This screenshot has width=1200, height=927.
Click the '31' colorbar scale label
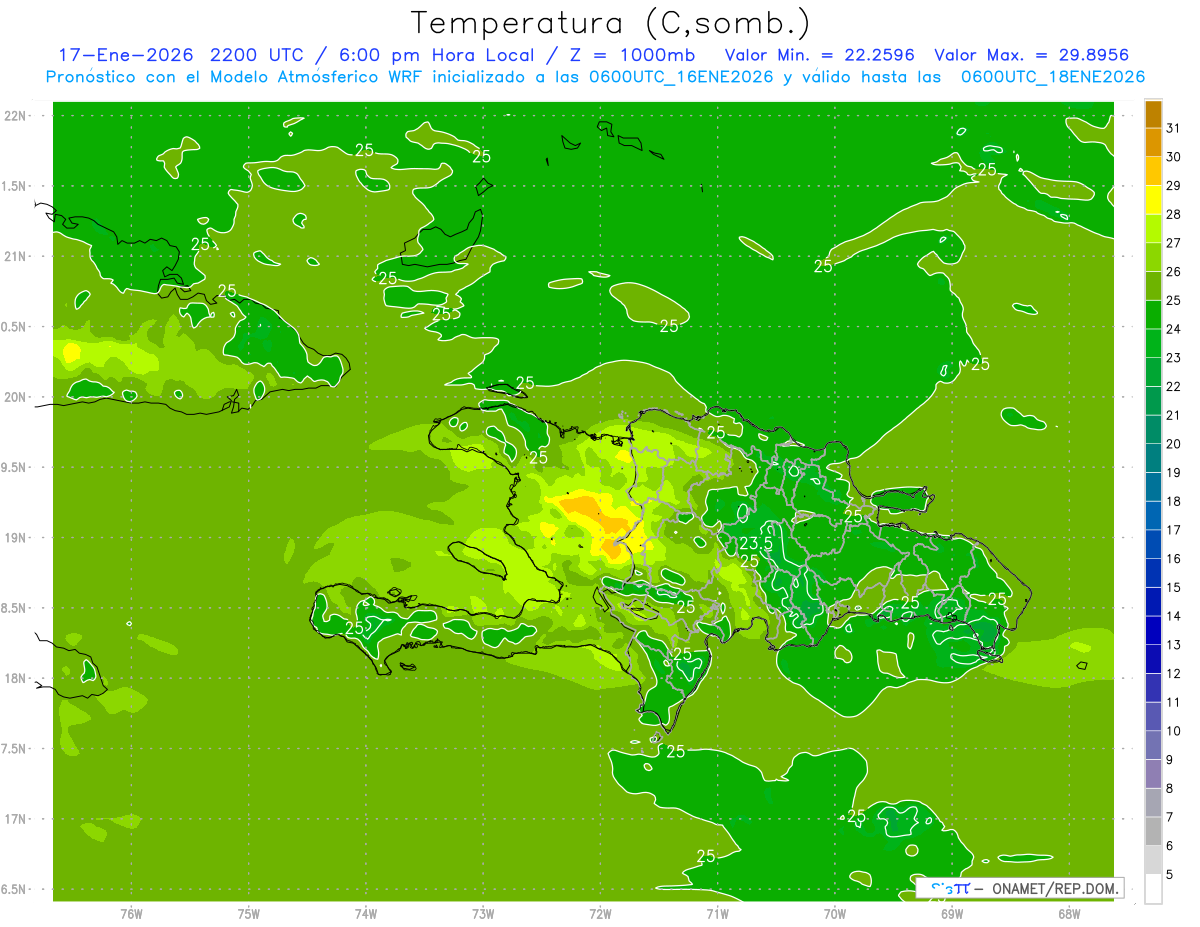pyautogui.click(x=1174, y=128)
